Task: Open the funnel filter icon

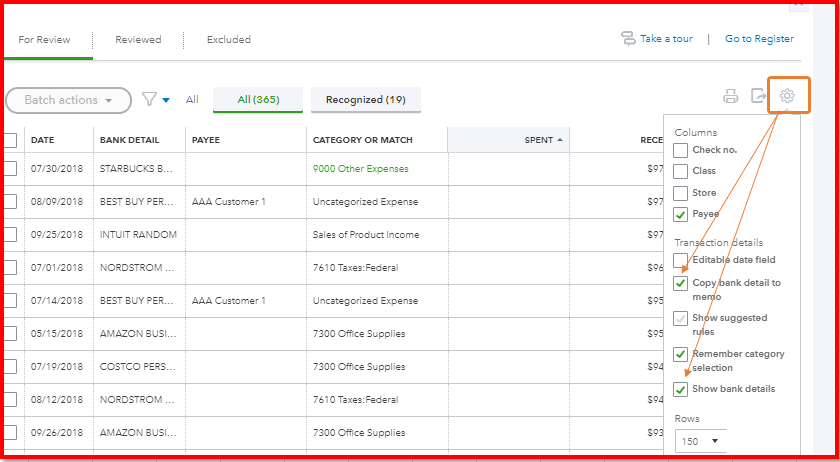Action: coord(149,99)
